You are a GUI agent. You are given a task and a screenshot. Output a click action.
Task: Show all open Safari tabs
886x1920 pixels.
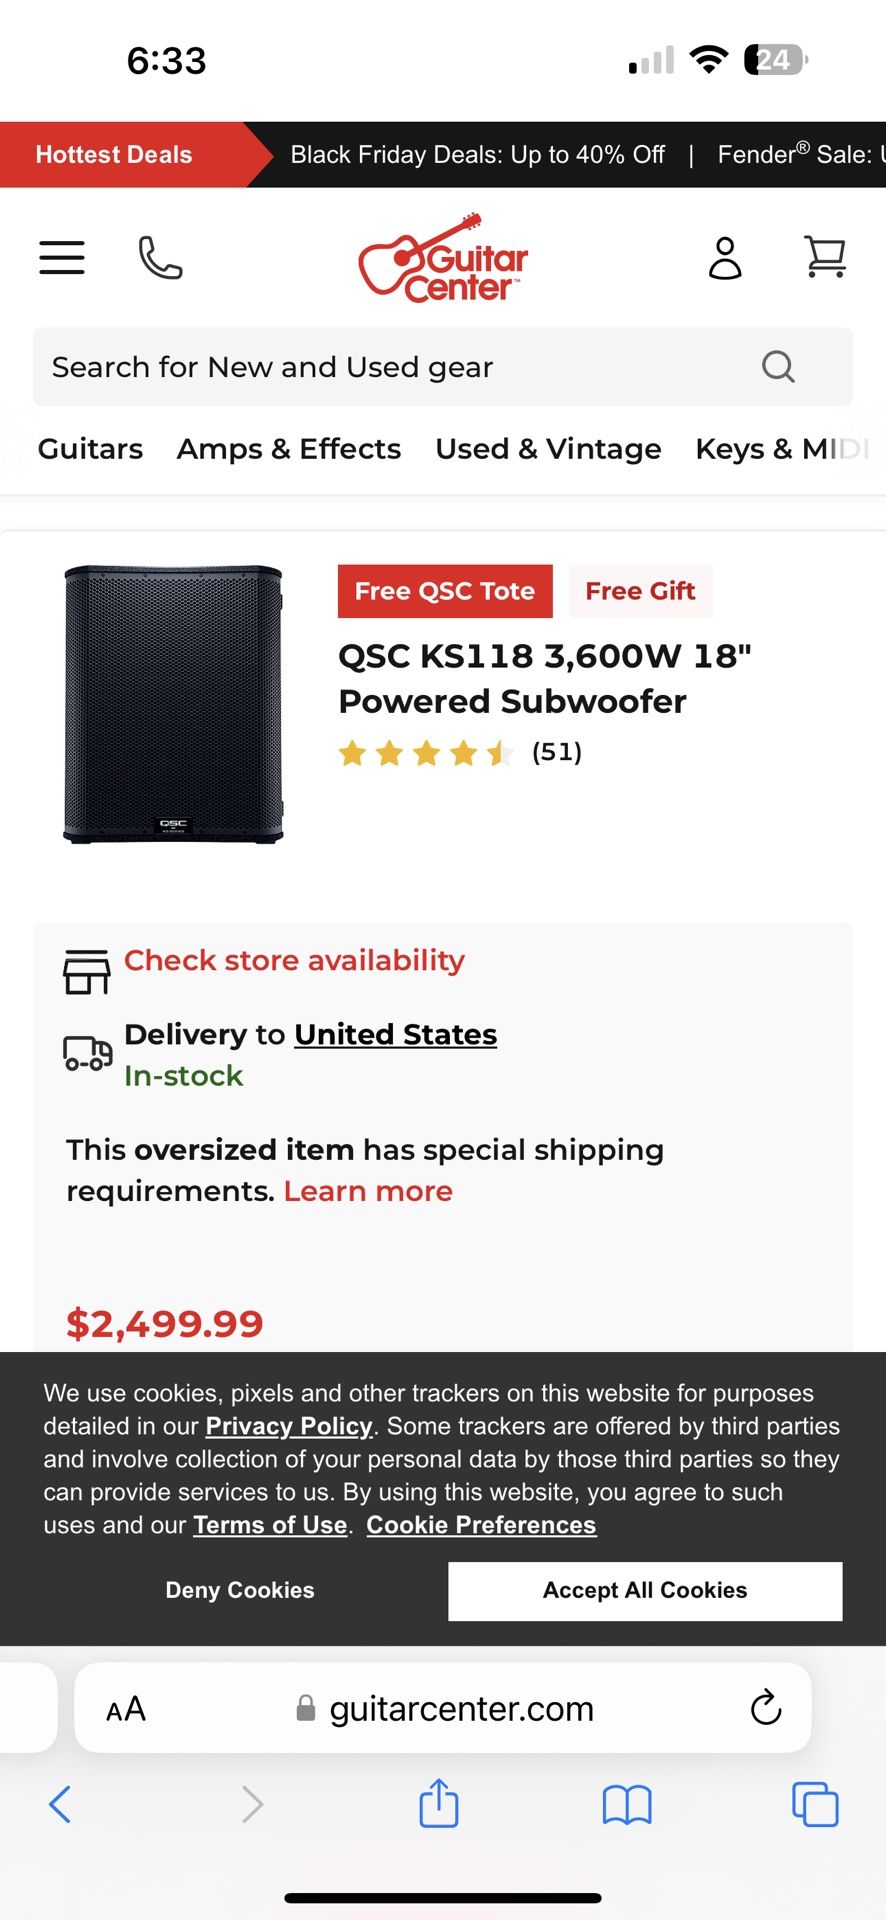(815, 1805)
